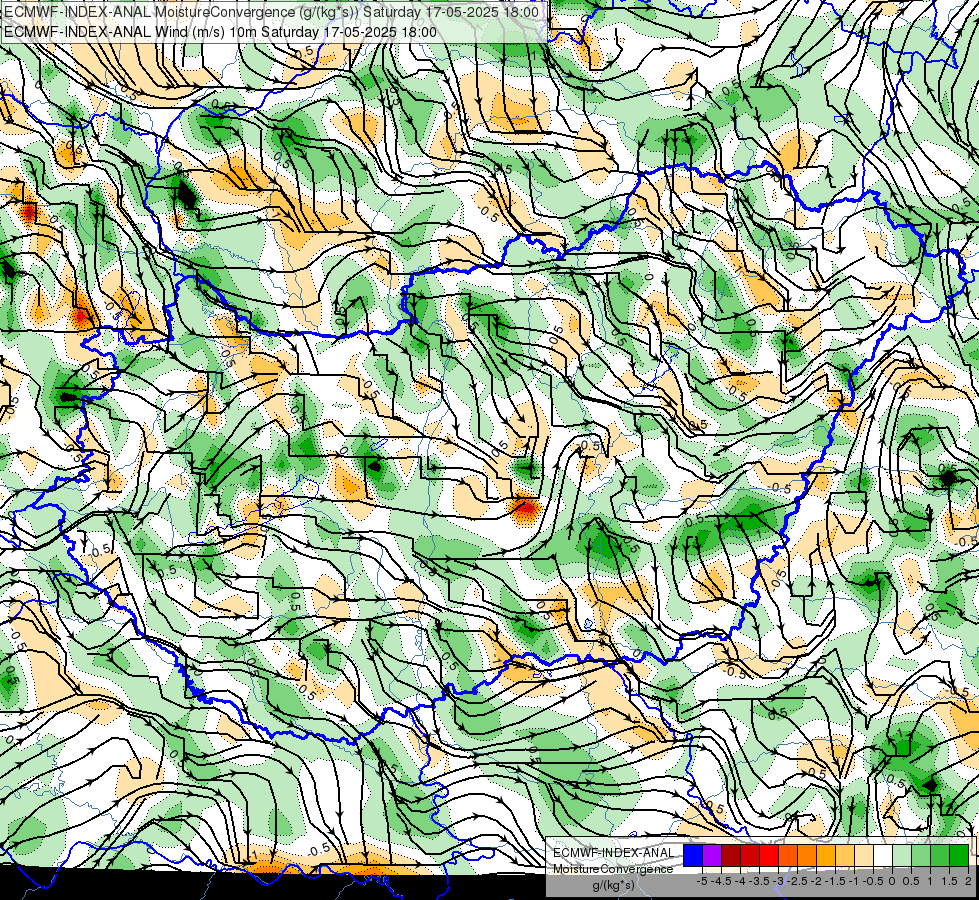This screenshot has width=979, height=900.
Task: Select the palest green swatch between 0 and 0.5
Action: point(902,855)
